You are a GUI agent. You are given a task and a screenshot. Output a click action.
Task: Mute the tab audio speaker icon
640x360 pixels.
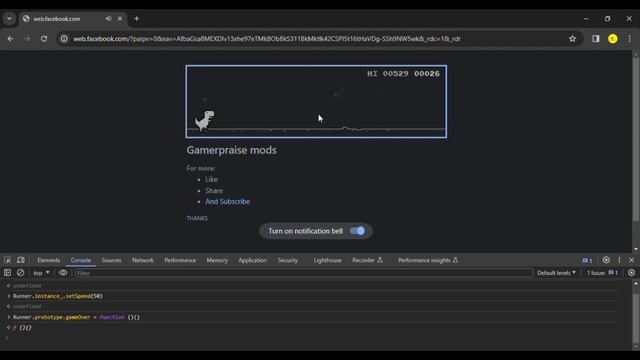coord(108,19)
